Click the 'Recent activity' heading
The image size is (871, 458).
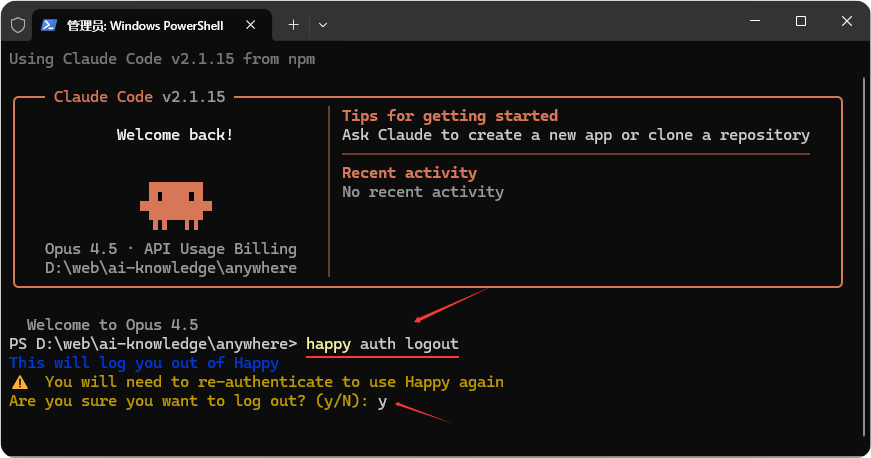pos(409,173)
